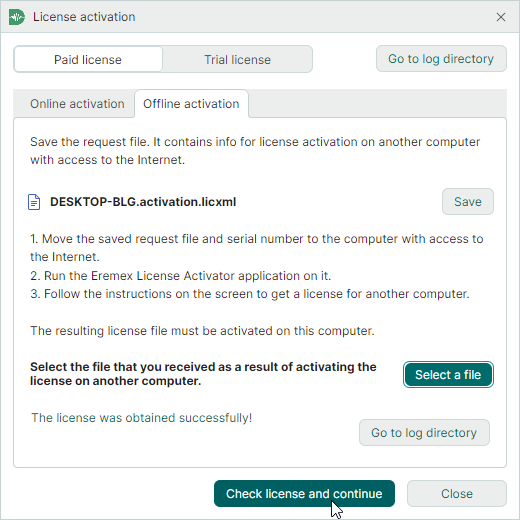This screenshot has height=520, width=520.
Task: Open the Online activation tab
Action: coord(77,104)
